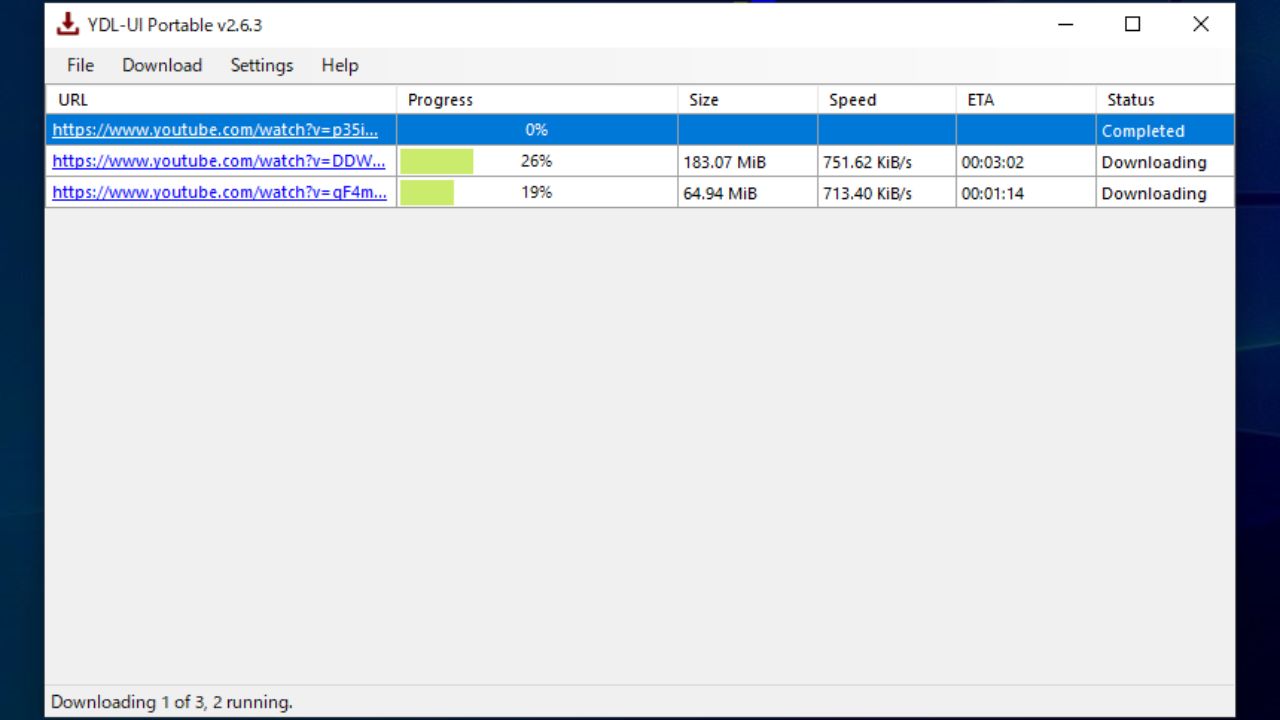This screenshot has height=720, width=1280.
Task: Minimize the YDL-UI window
Action: (x=1065, y=24)
